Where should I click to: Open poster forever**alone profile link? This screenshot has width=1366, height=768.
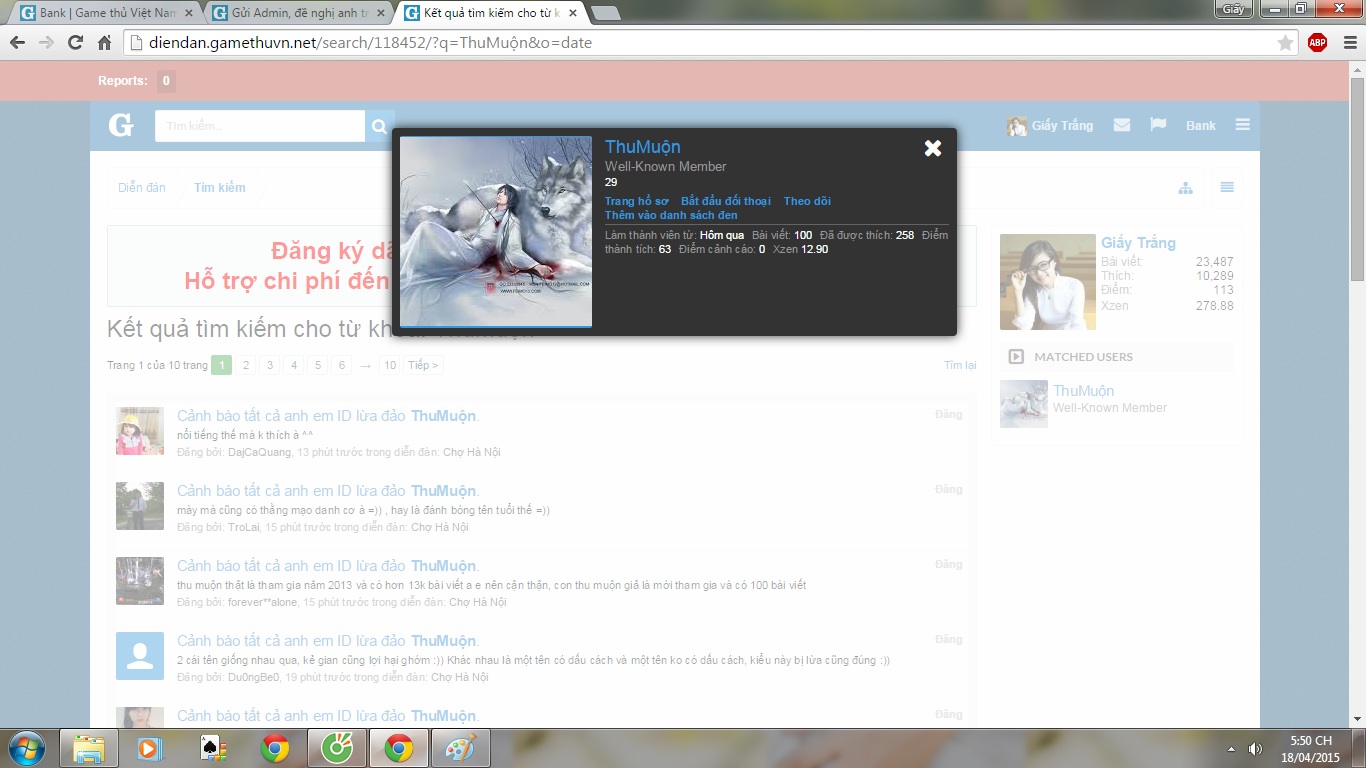263,602
